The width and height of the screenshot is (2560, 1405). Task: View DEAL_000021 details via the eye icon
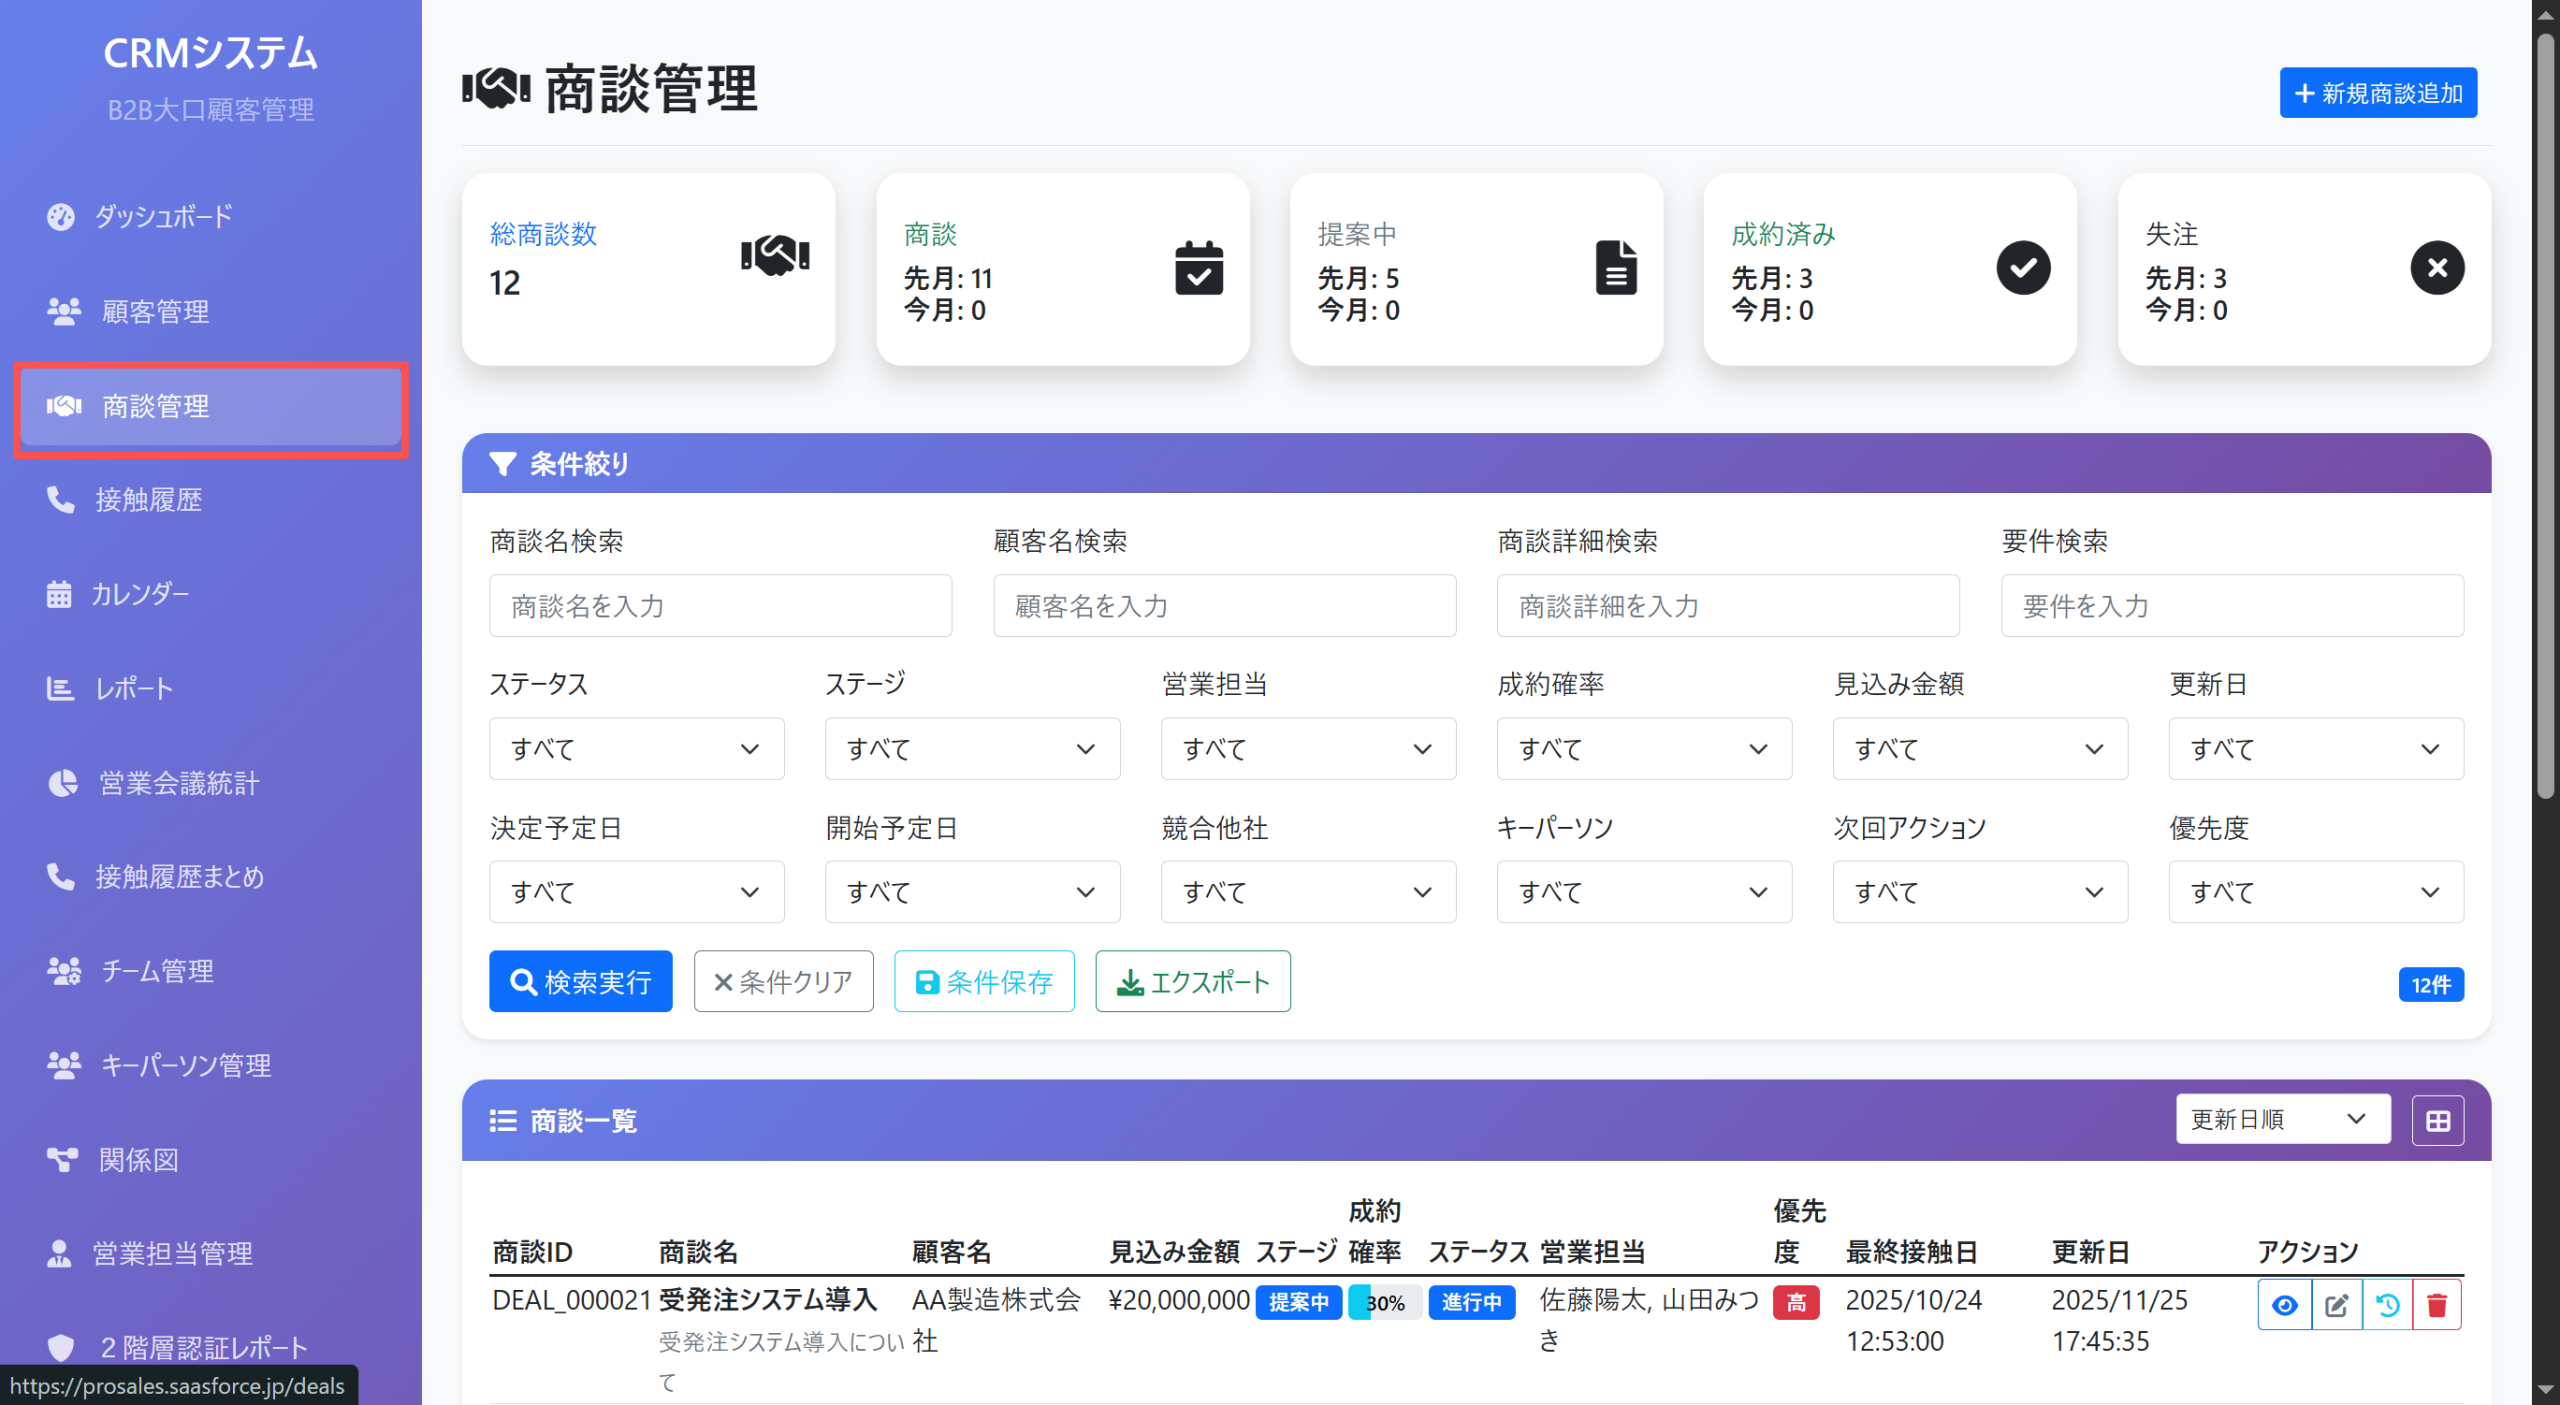click(2285, 1303)
